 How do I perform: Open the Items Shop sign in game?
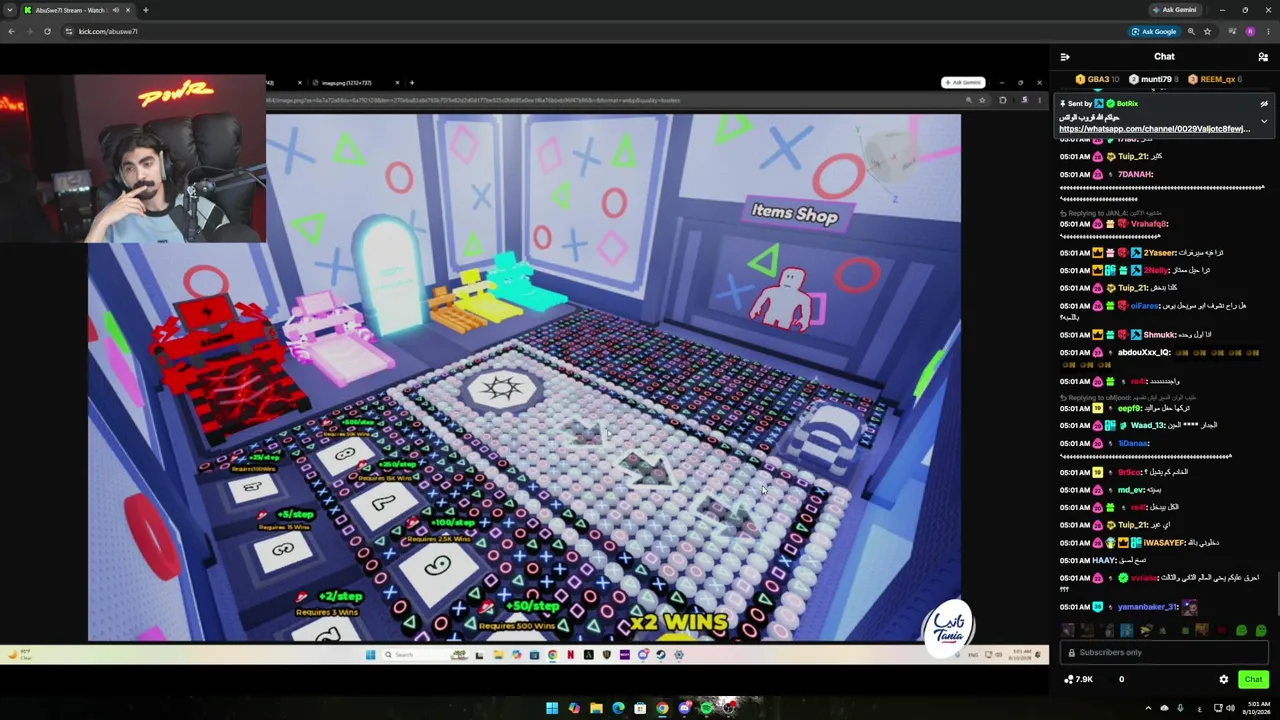[795, 212]
